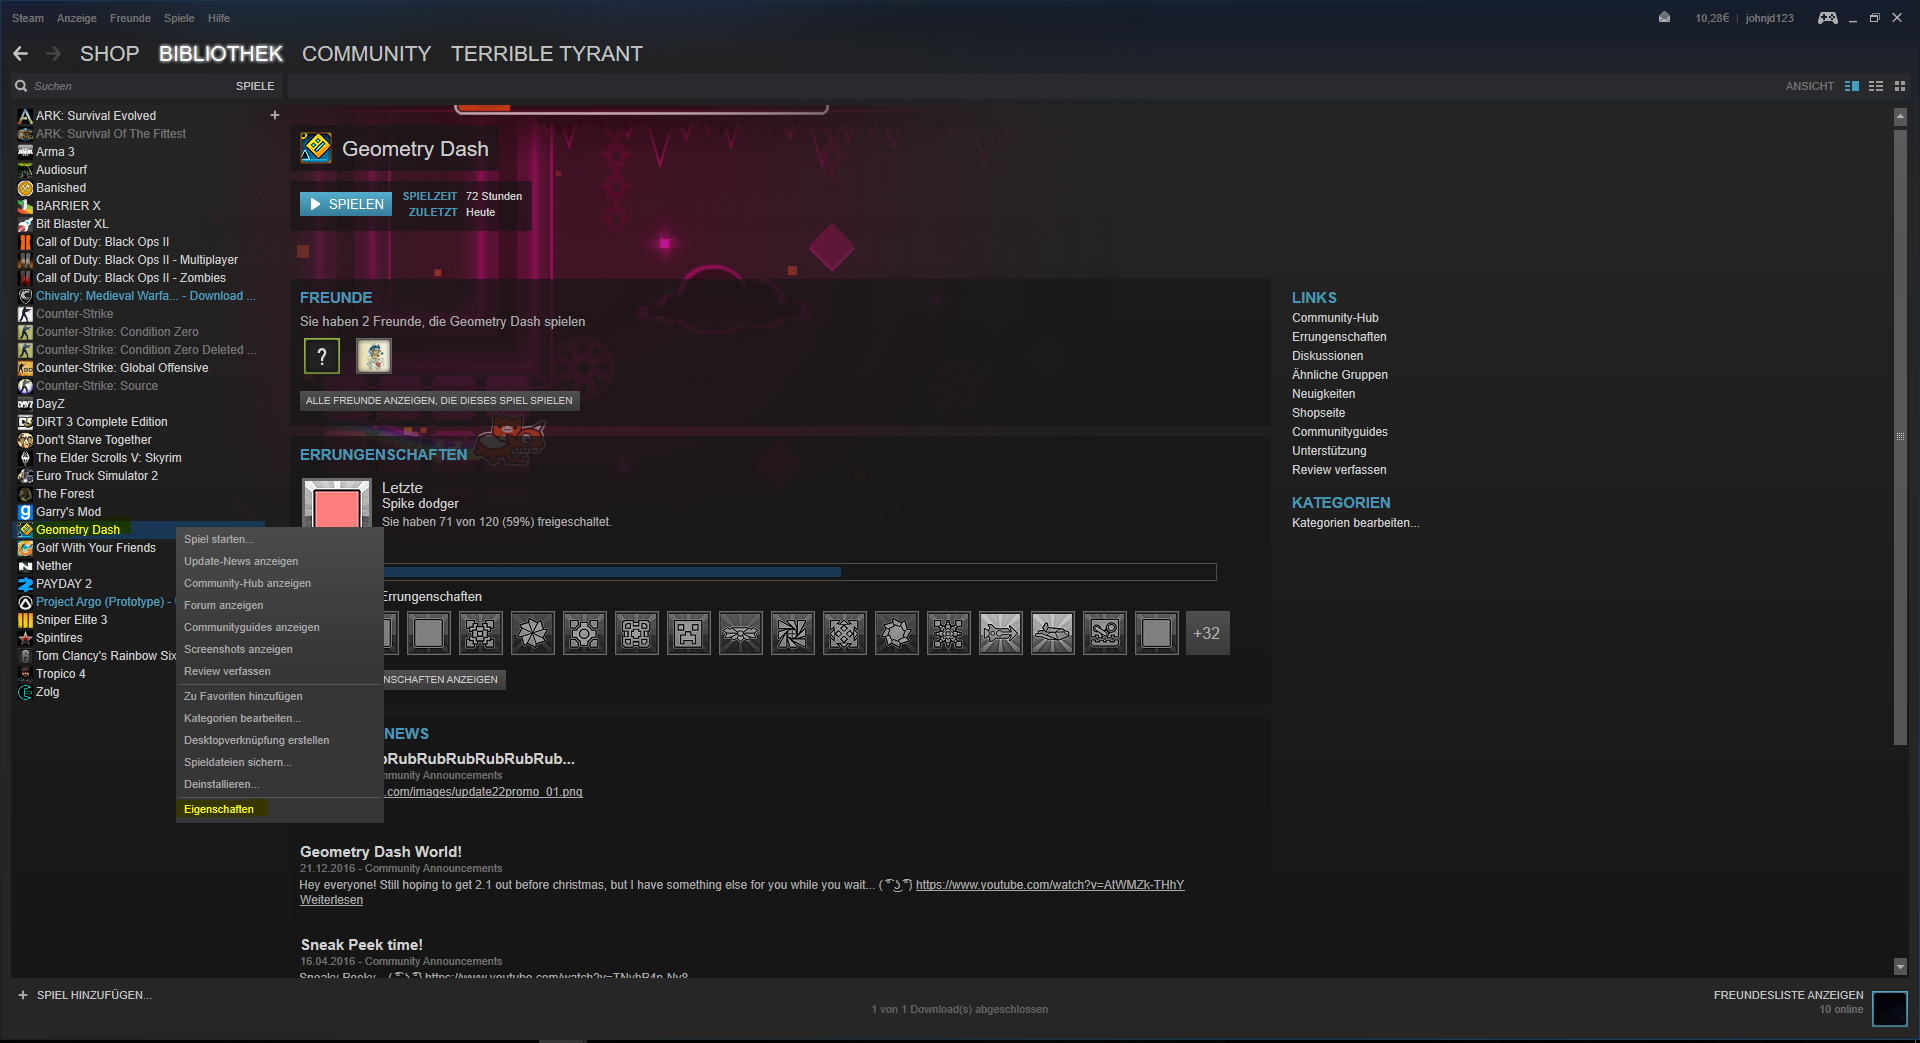Click the friends list avatar at bottom right
The width and height of the screenshot is (1920, 1043).
(1889, 1008)
